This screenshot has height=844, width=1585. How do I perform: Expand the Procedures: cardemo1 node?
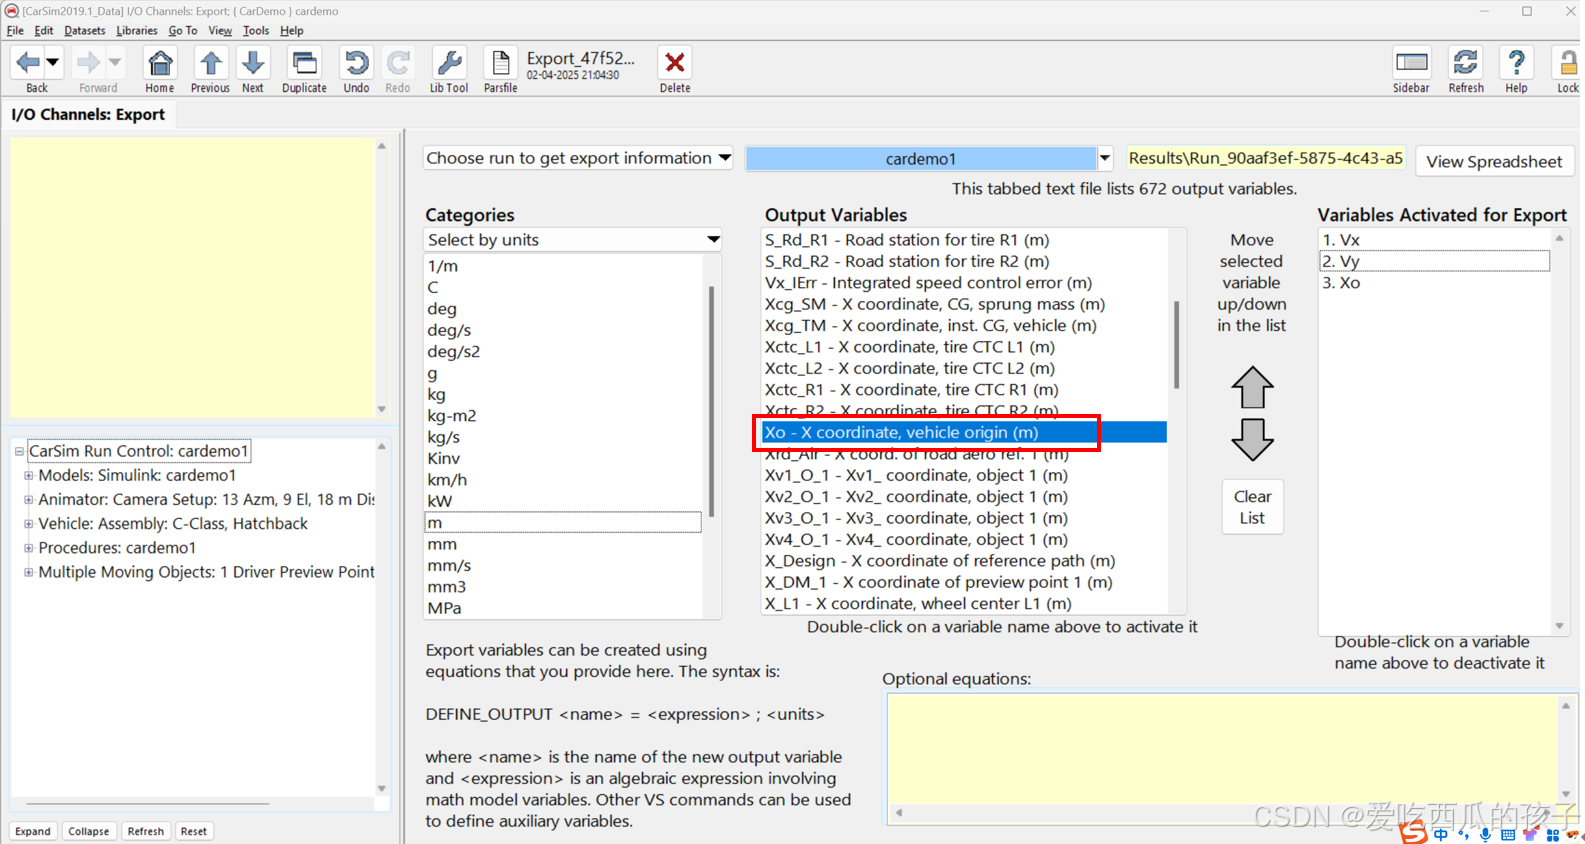28,547
